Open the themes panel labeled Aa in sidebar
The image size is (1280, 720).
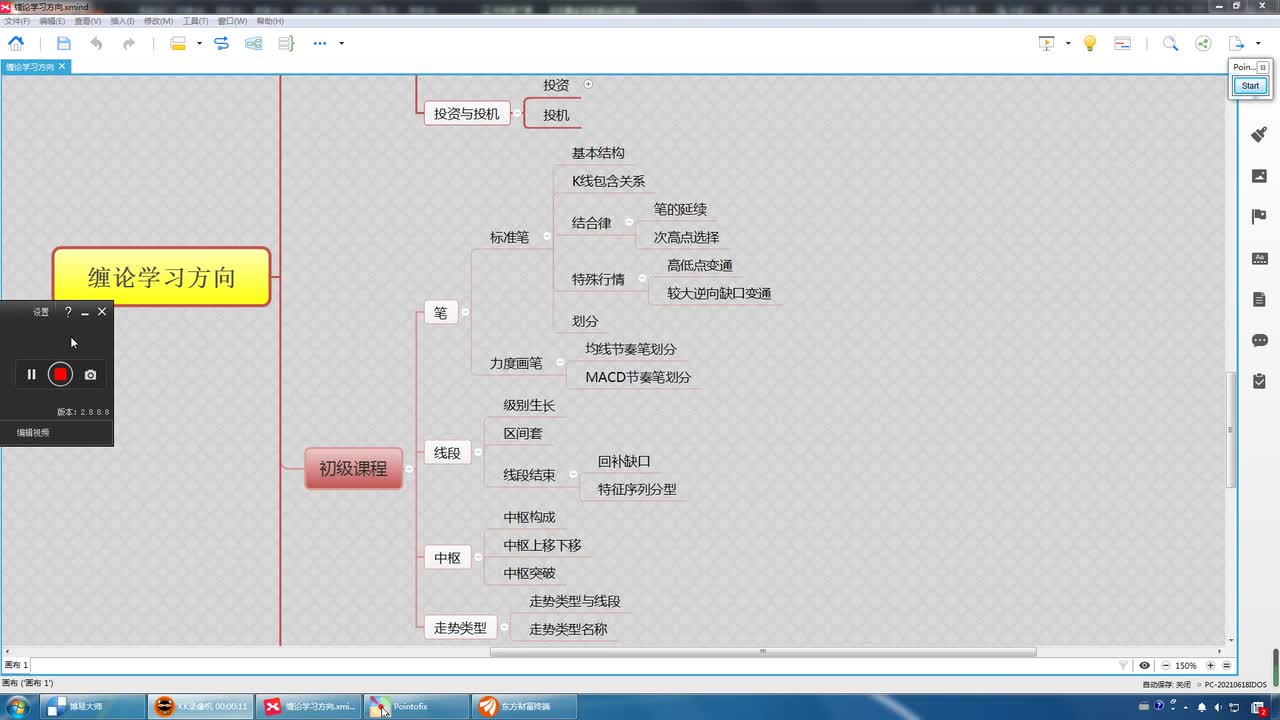[1259, 258]
